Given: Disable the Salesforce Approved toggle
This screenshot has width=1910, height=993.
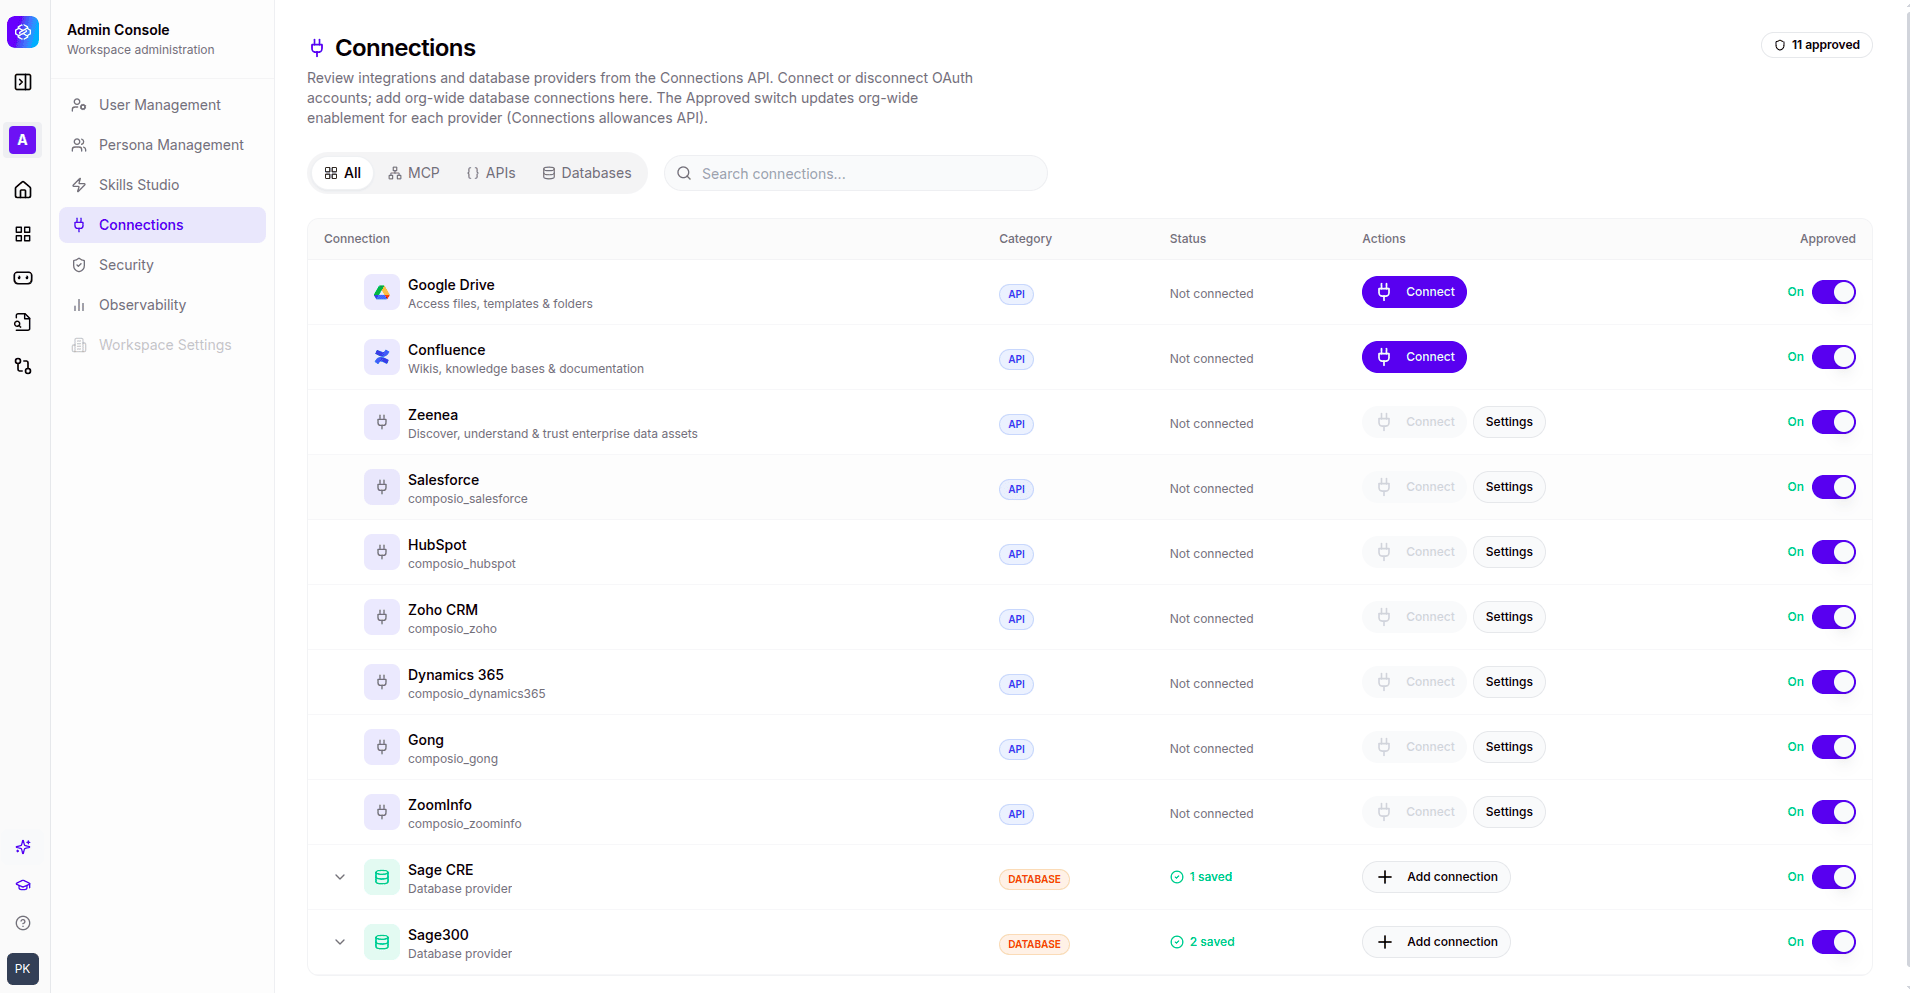Looking at the screenshot, I should (1834, 487).
